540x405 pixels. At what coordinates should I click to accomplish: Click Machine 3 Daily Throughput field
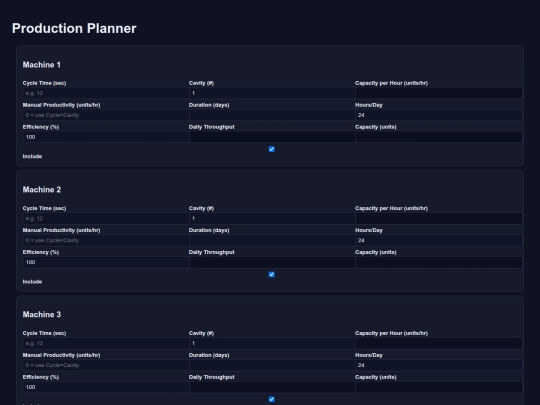pos(272,387)
